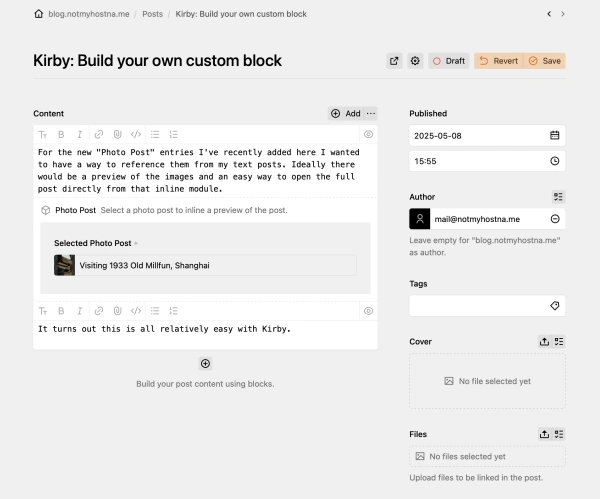
Task: Remove the author mail@notmyhostna.me
Action: pos(555,218)
